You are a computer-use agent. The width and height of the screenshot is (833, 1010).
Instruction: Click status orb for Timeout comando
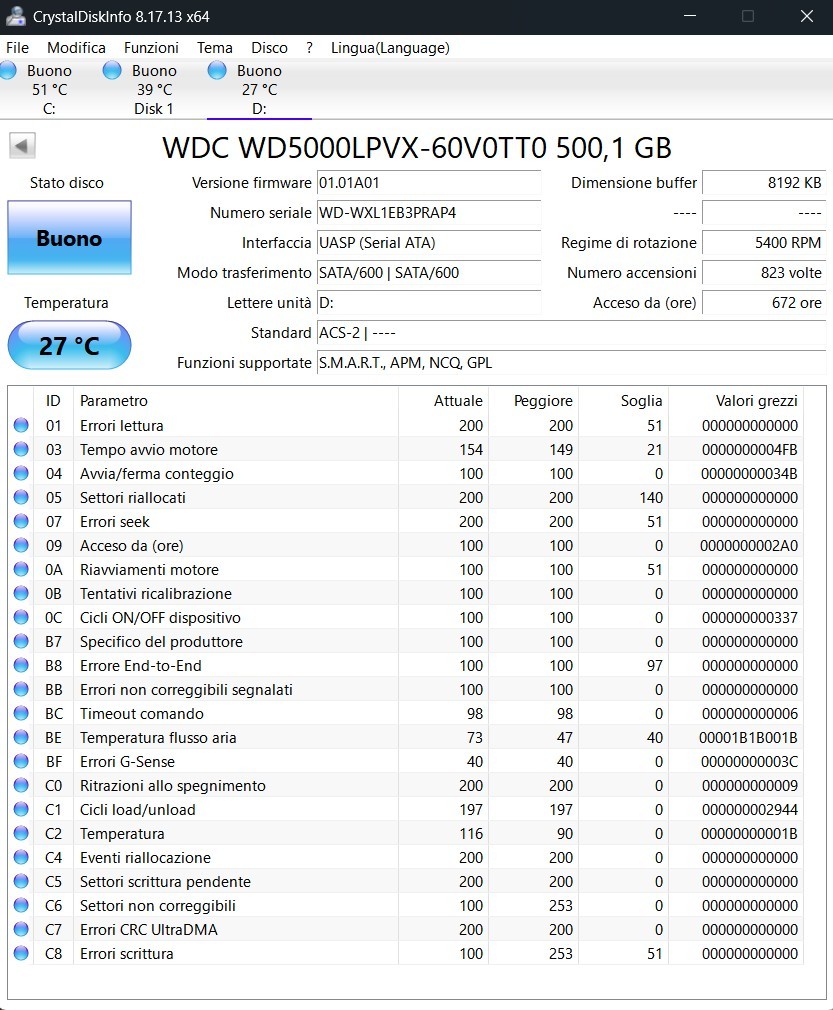point(21,713)
